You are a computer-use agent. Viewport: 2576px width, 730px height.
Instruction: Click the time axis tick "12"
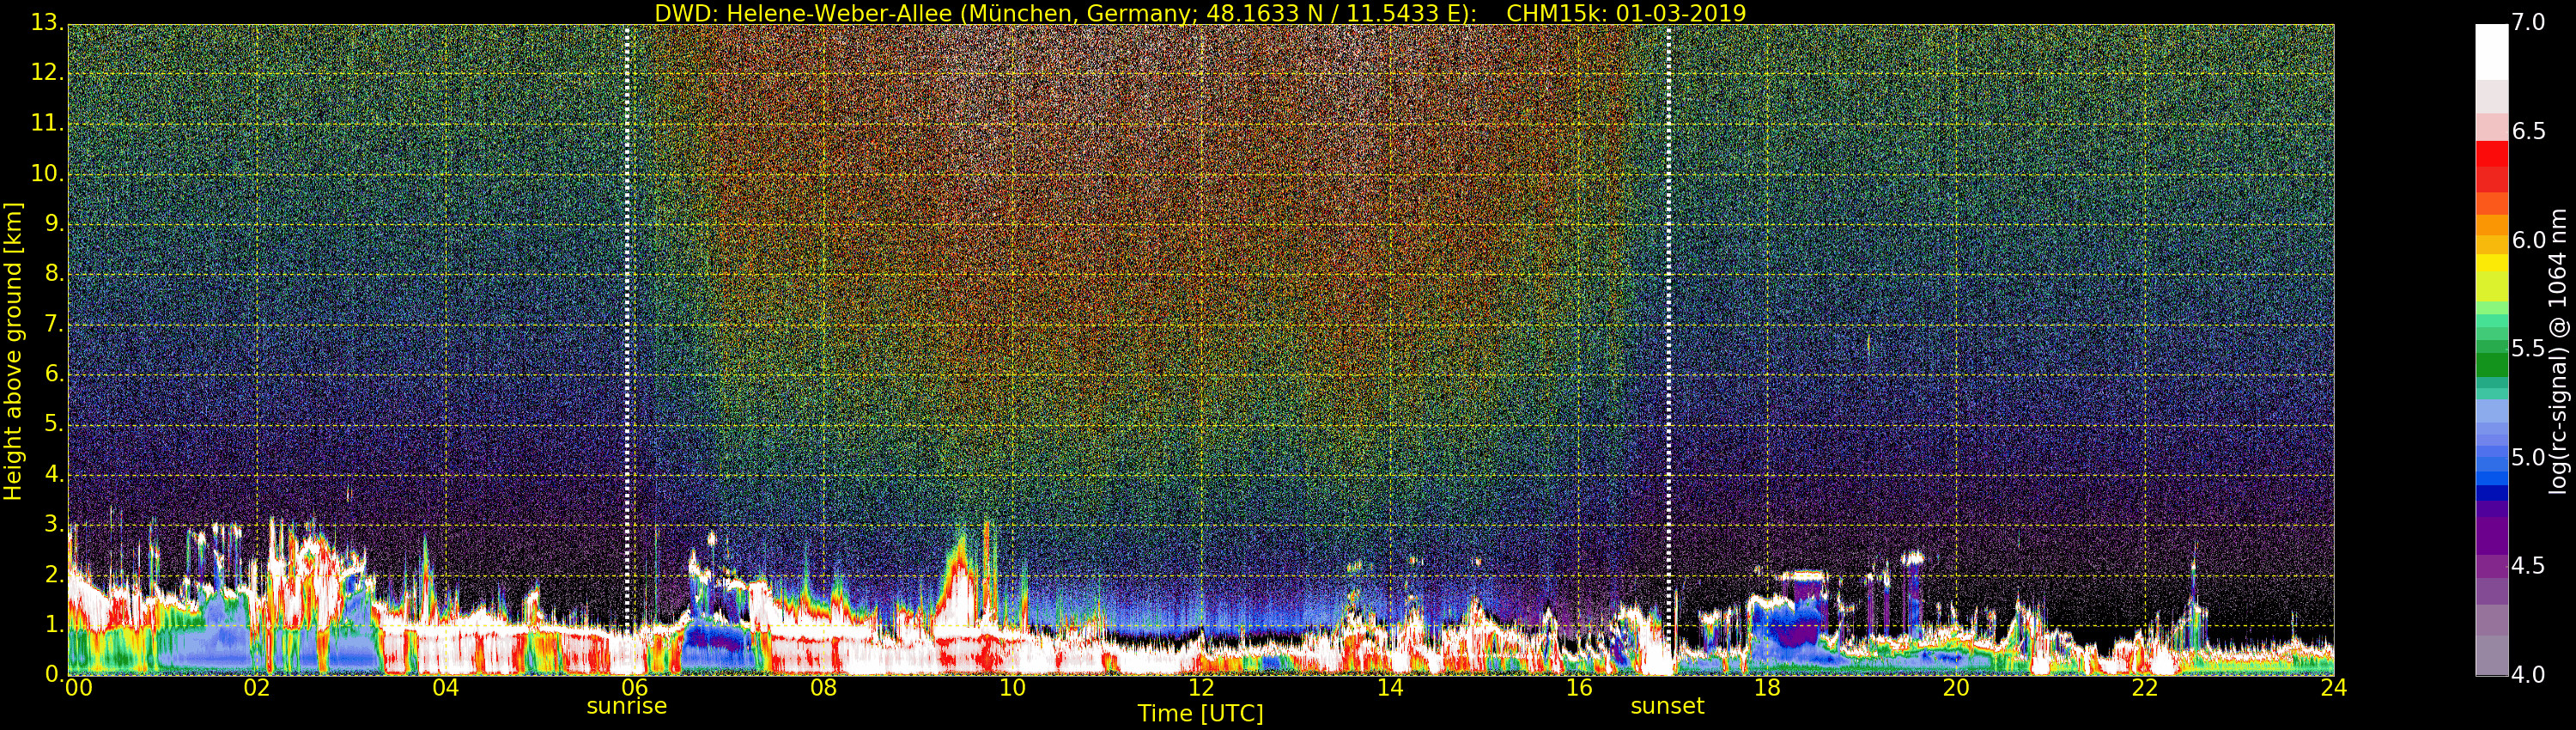pyautogui.click(x=1201, y=688)
